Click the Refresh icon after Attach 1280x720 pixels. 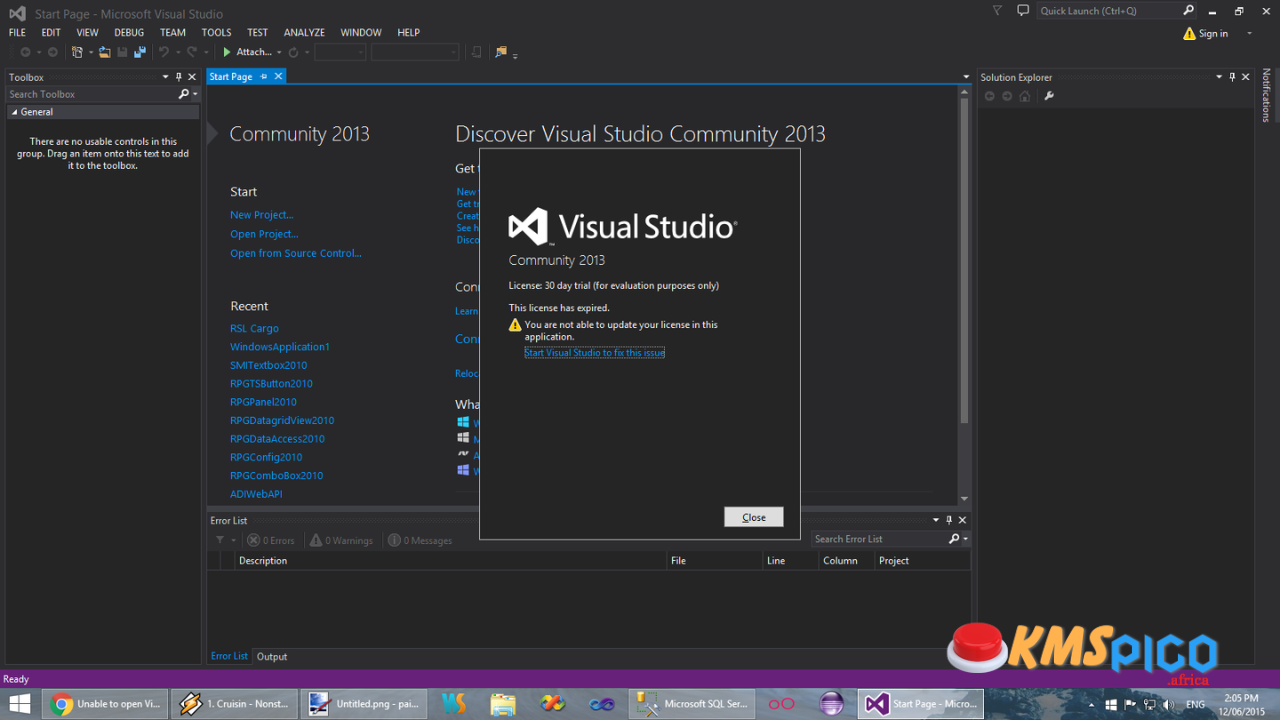coord(293,52)
